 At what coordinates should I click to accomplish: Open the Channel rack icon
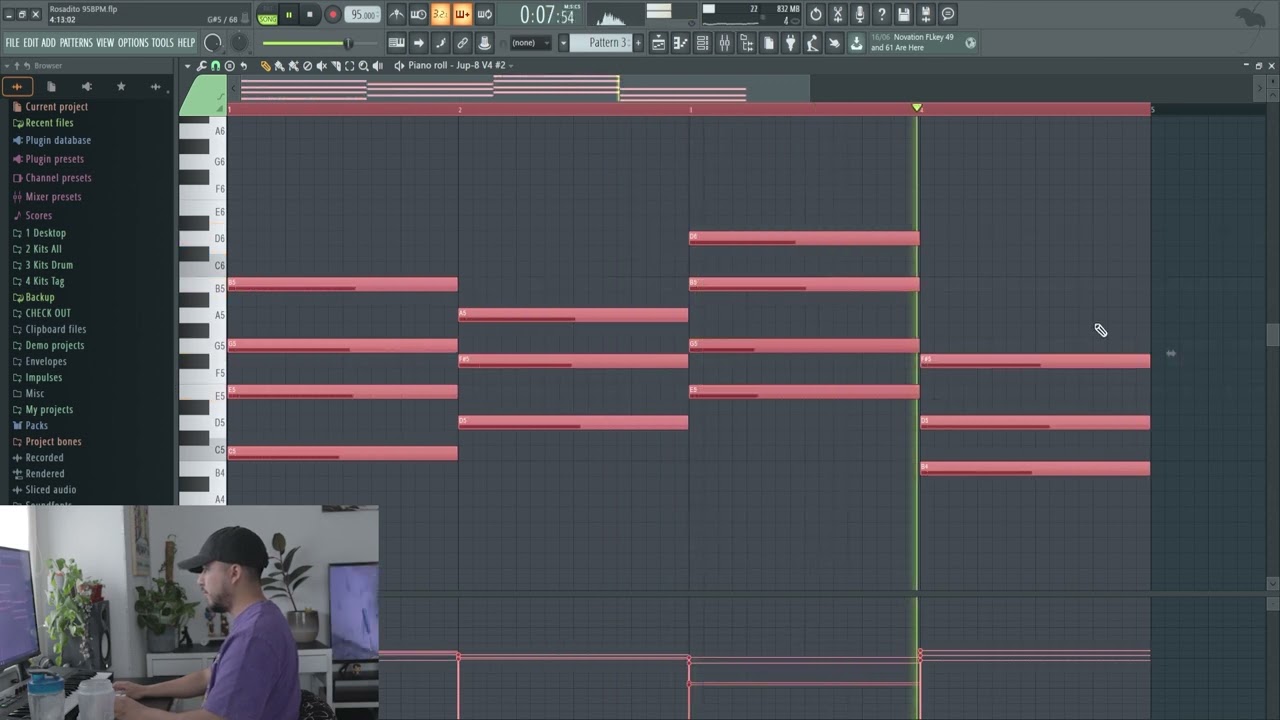(x=702, y=43)
